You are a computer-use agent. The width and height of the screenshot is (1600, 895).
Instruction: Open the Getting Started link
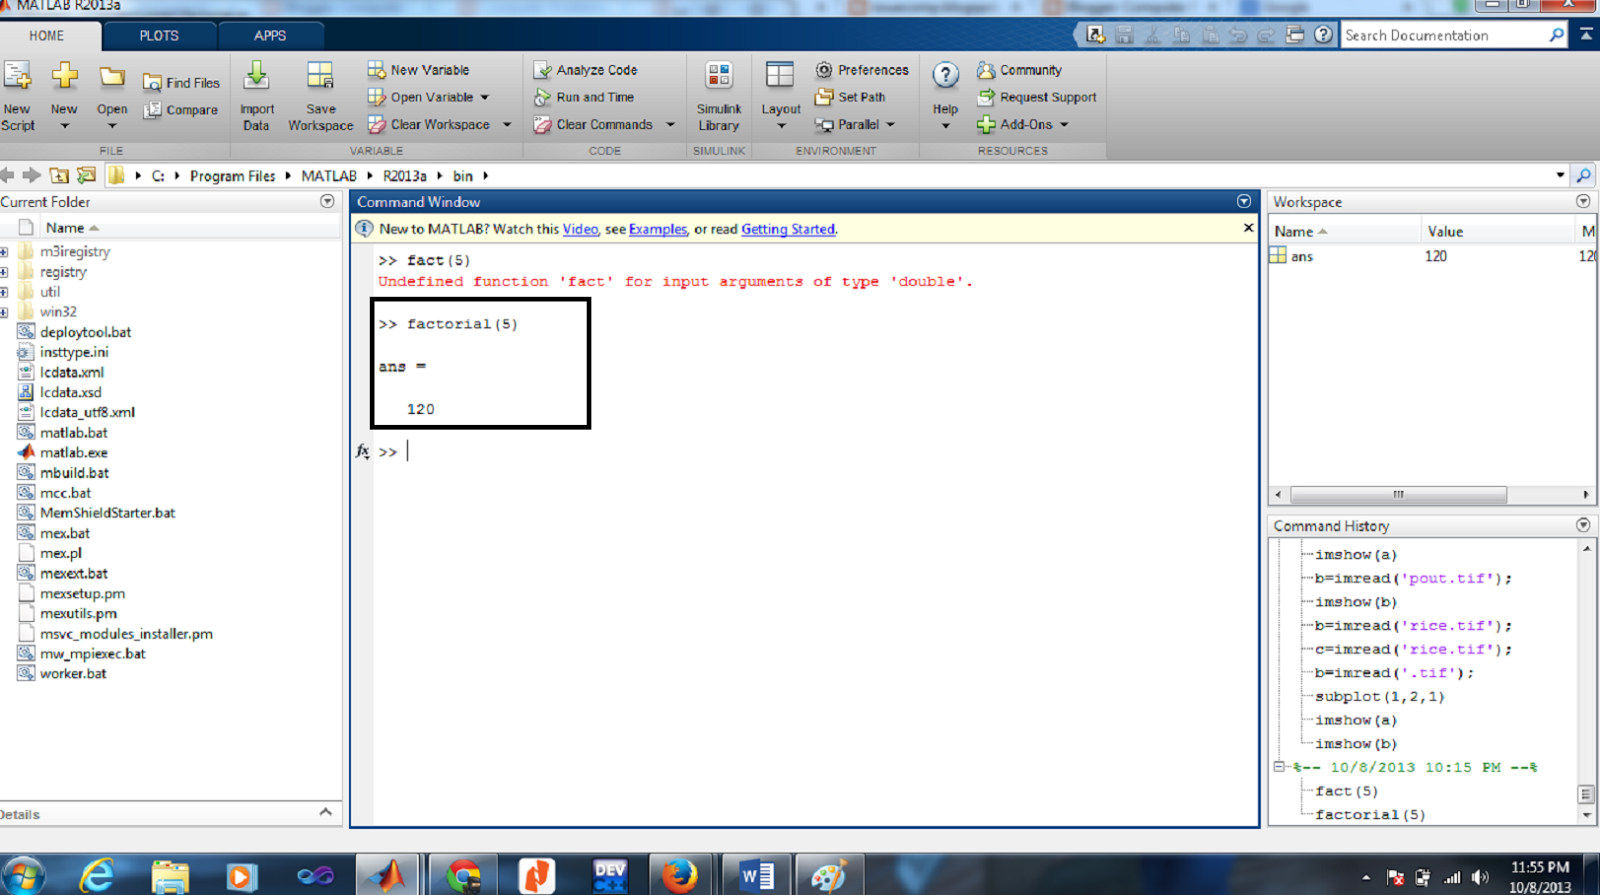[788, 229]
